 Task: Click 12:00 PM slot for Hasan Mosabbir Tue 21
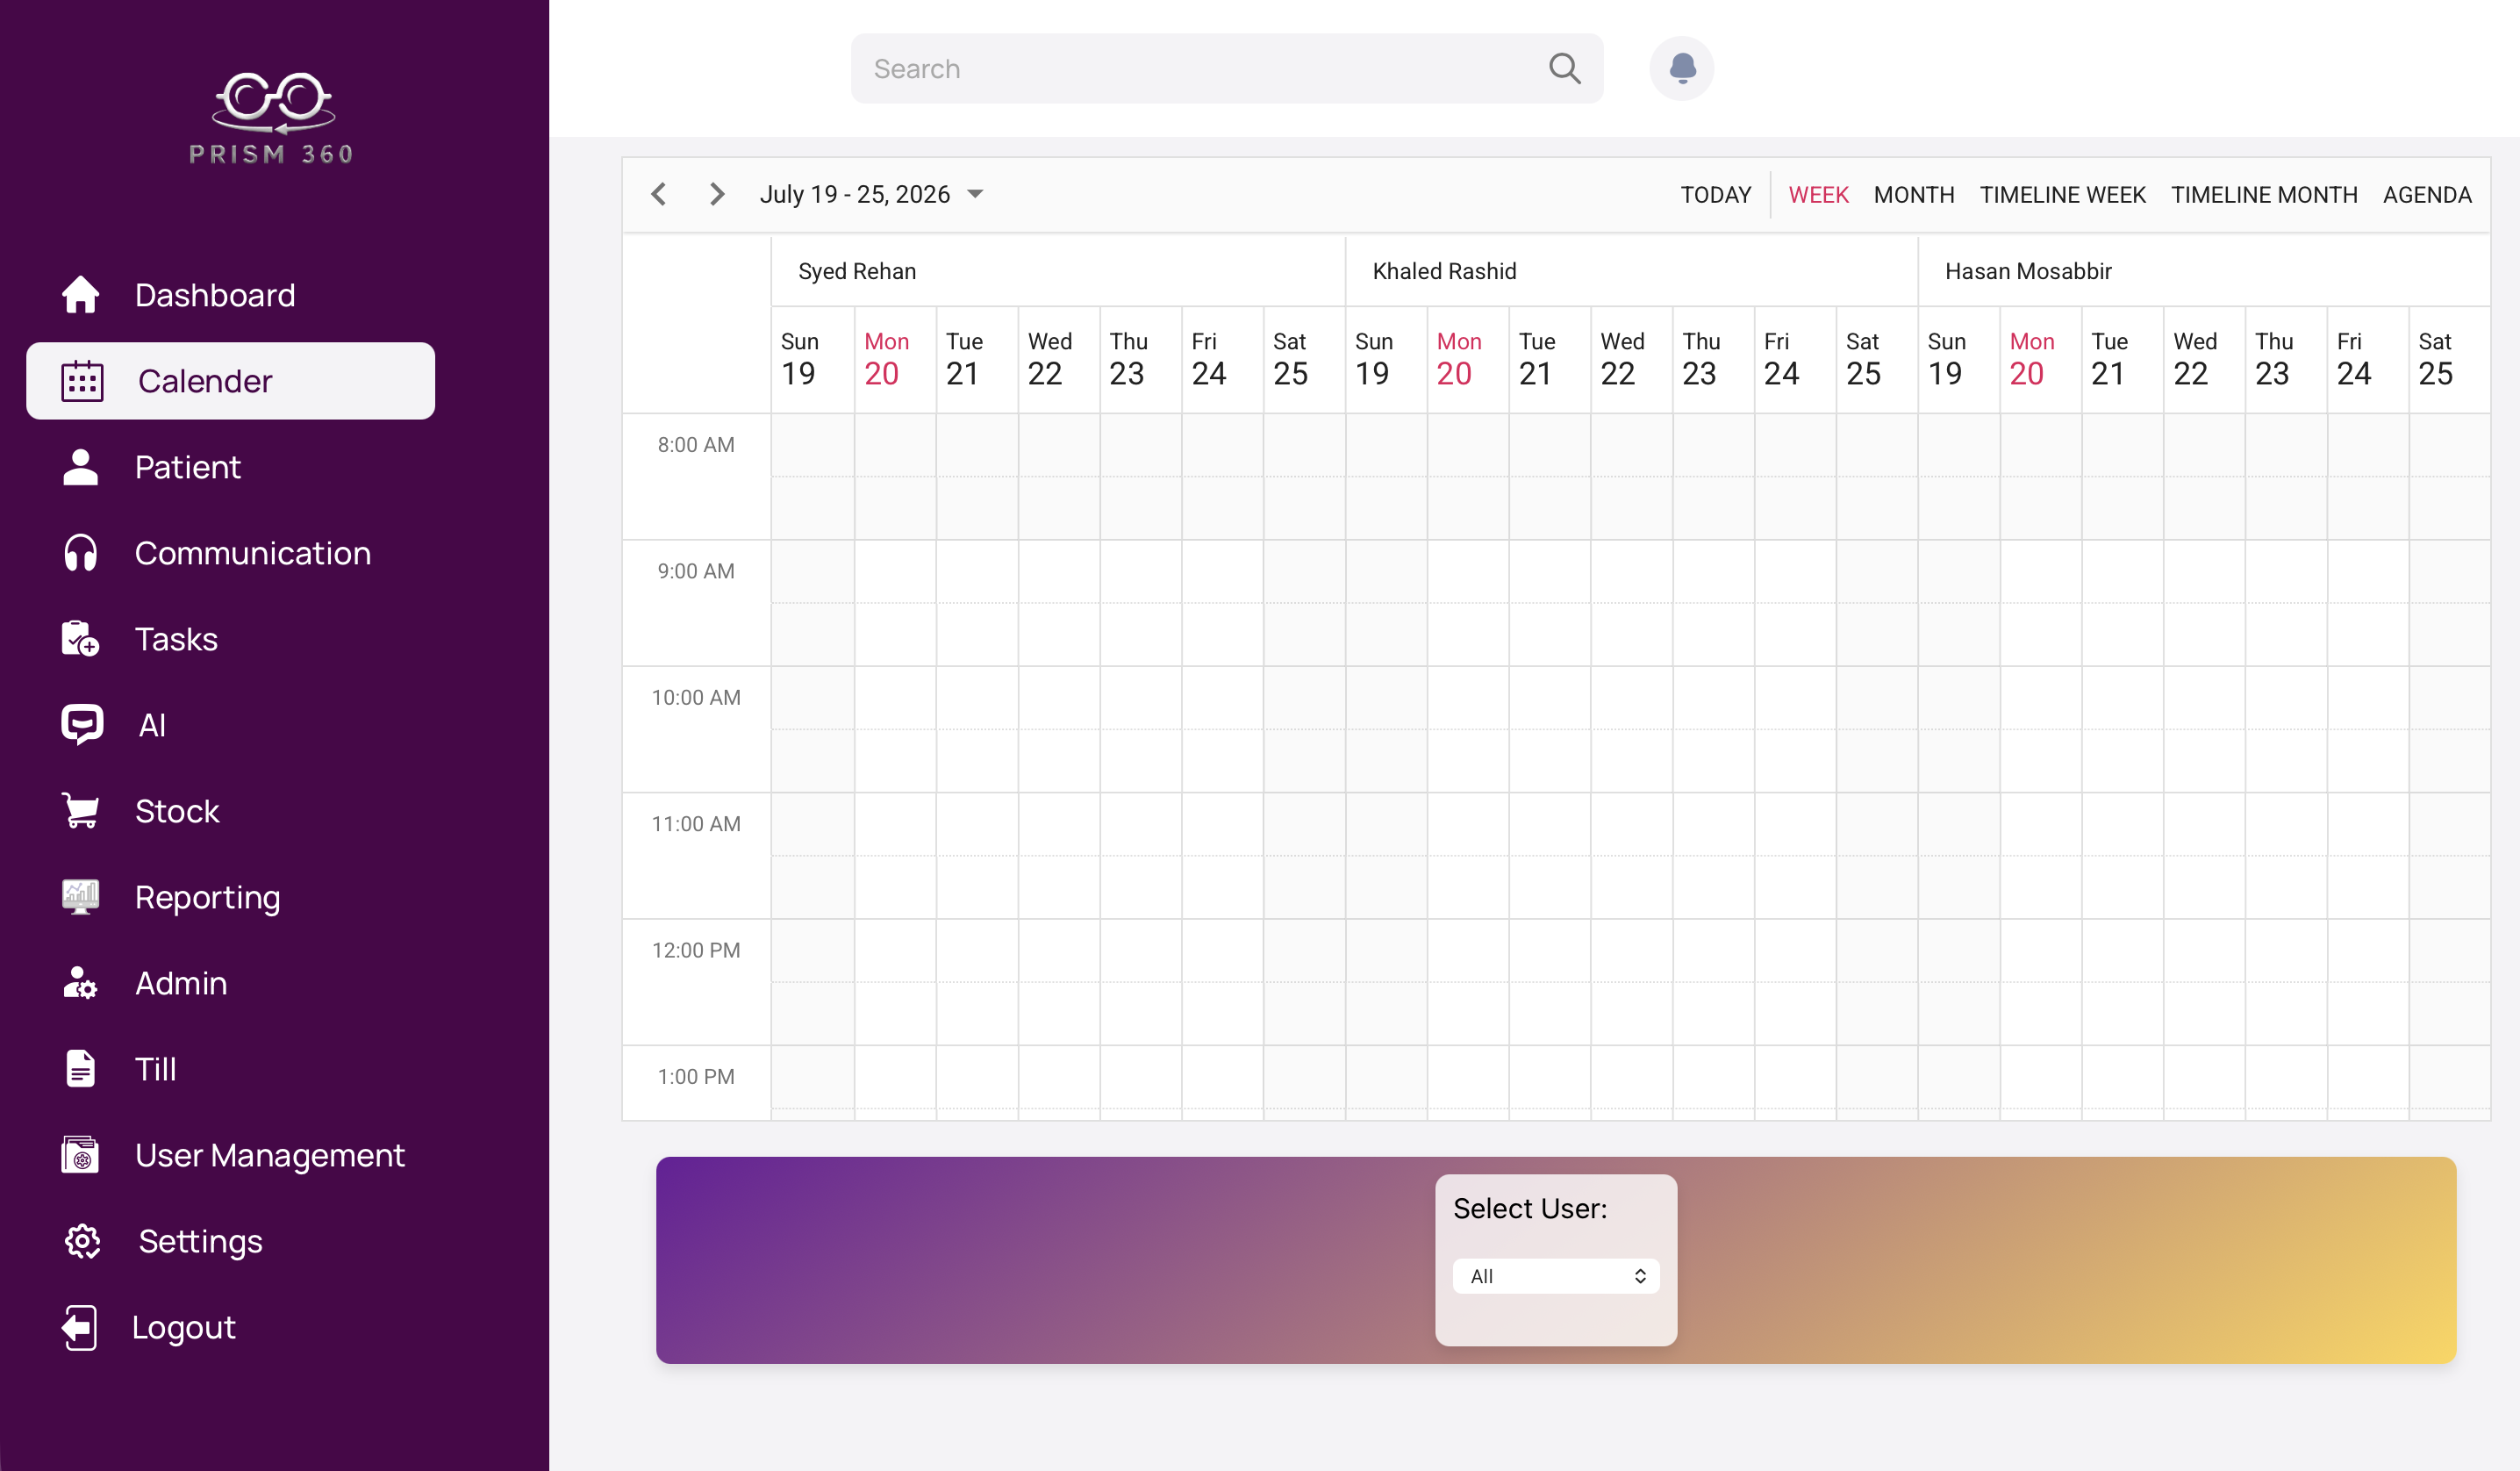point(2122,951)
